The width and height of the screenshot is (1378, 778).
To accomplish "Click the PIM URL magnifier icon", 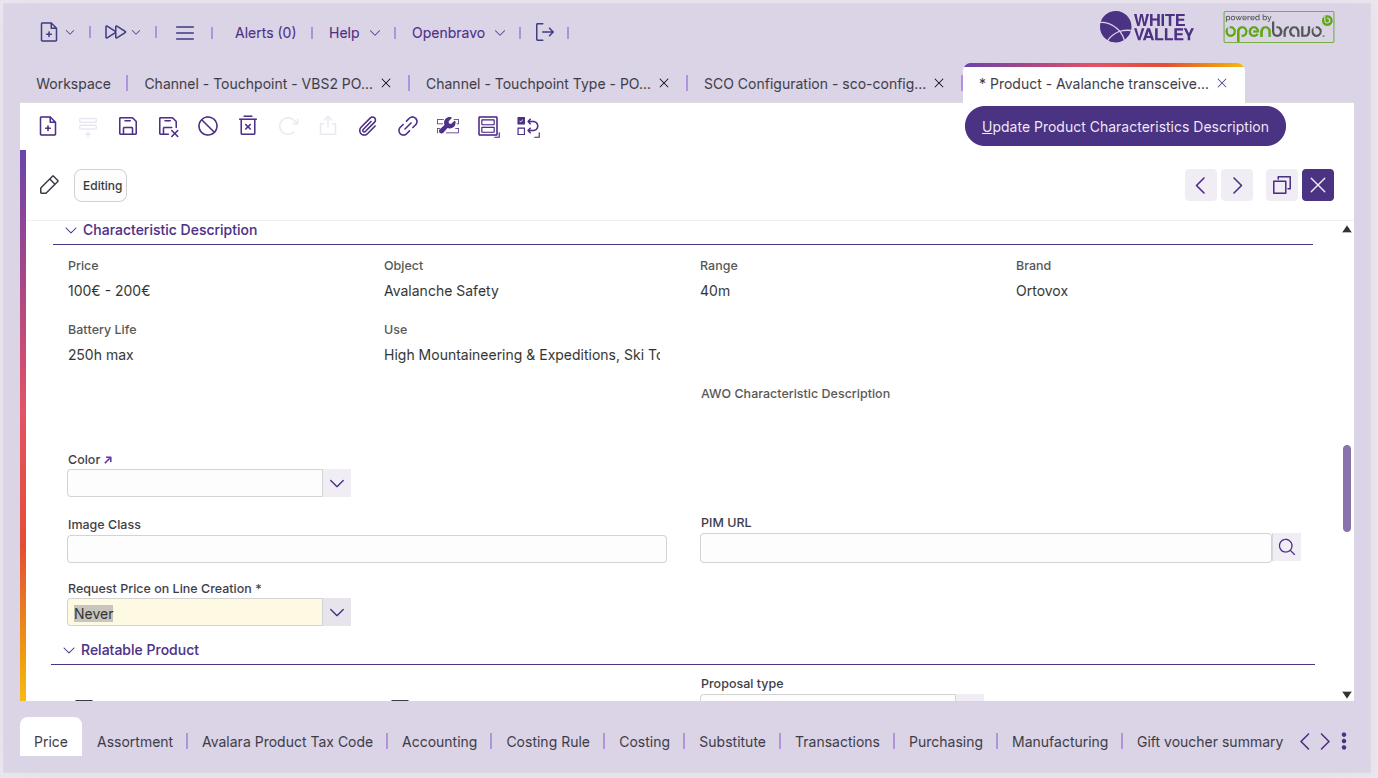I will point(1286,547).
